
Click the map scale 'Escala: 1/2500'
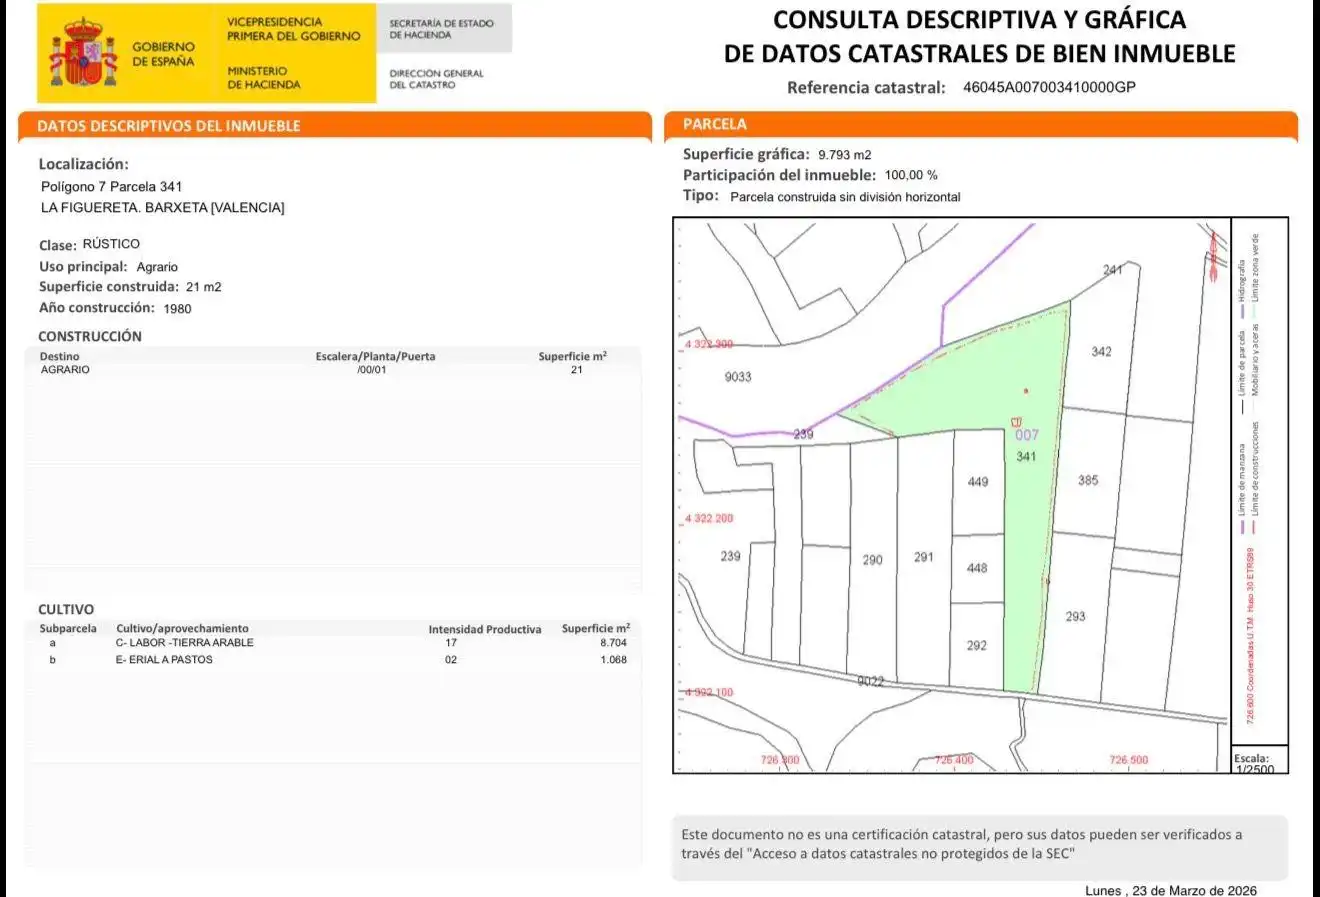pos(1254,764)
